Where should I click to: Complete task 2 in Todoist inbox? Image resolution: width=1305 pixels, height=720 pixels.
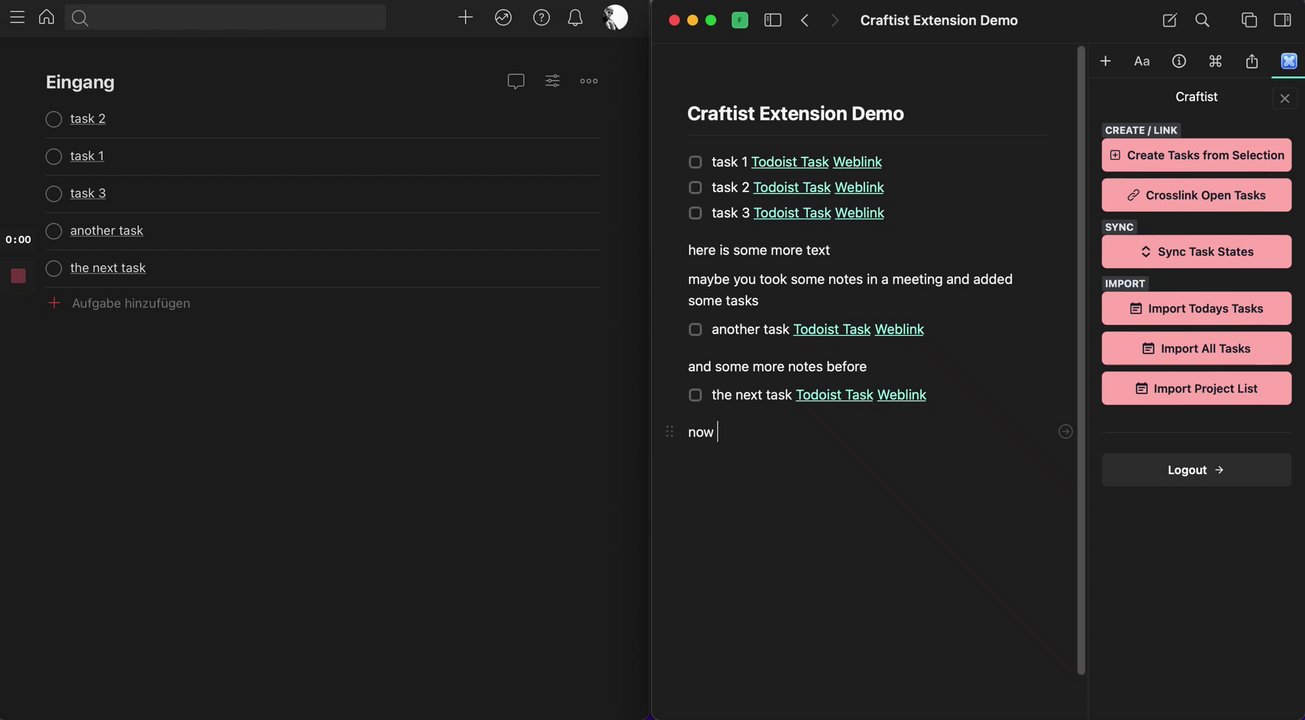tap(54, 119)
